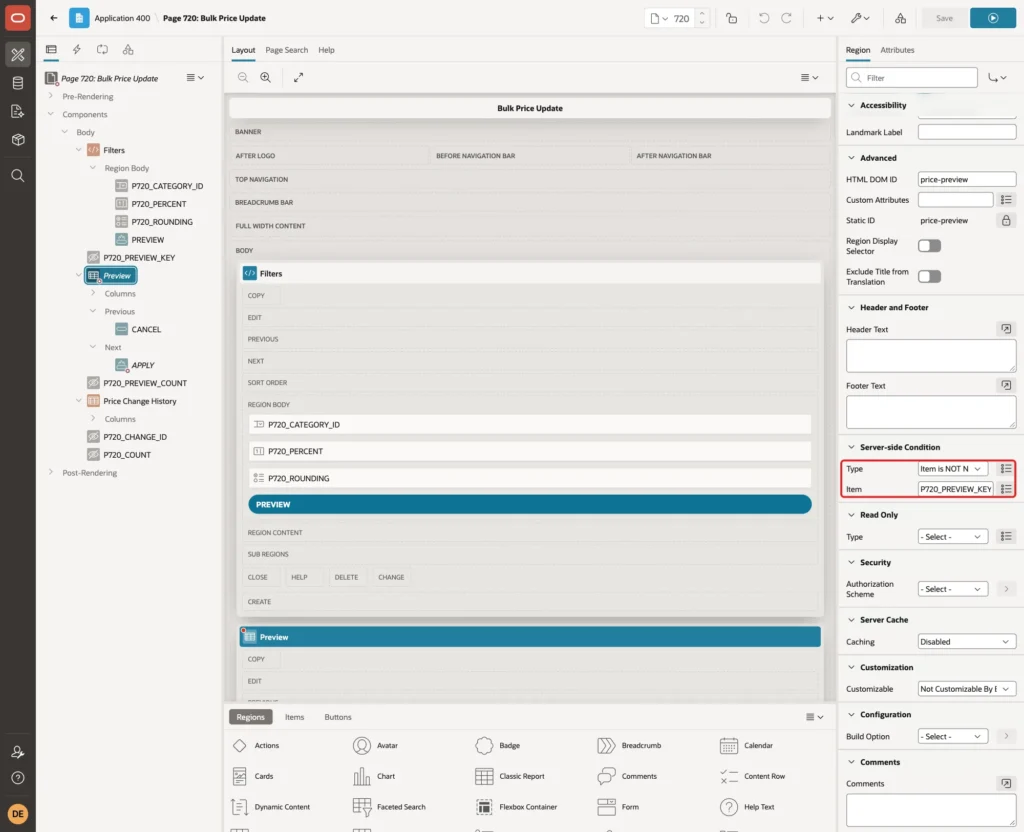Click the Undo icon
Screen dimensions: 1024x832
tap(763, 18)
